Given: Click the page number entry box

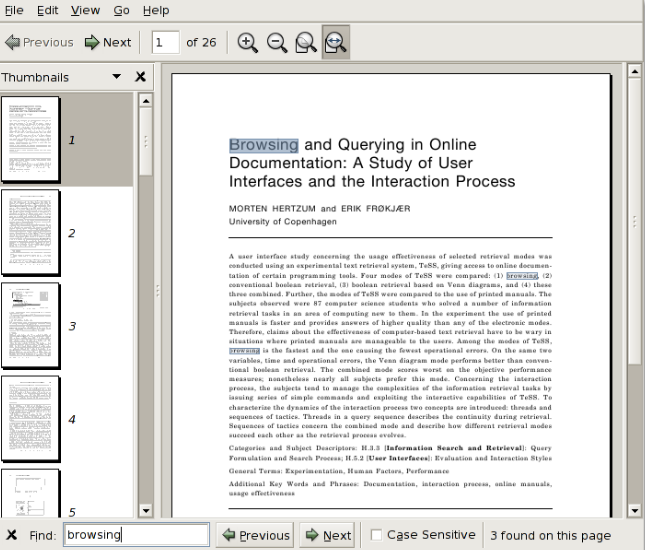Looking at the screenshot, I should pos(165,42).
